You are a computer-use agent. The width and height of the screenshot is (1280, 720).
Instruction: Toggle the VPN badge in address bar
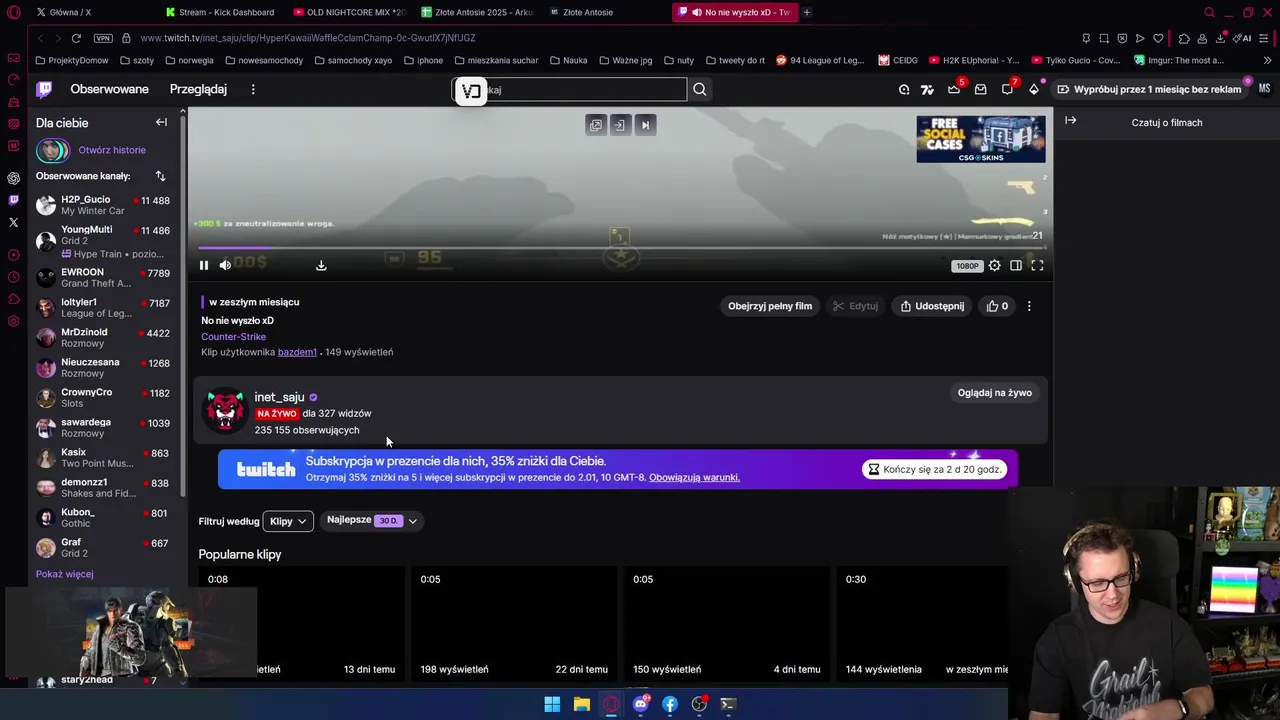point(103,38)
